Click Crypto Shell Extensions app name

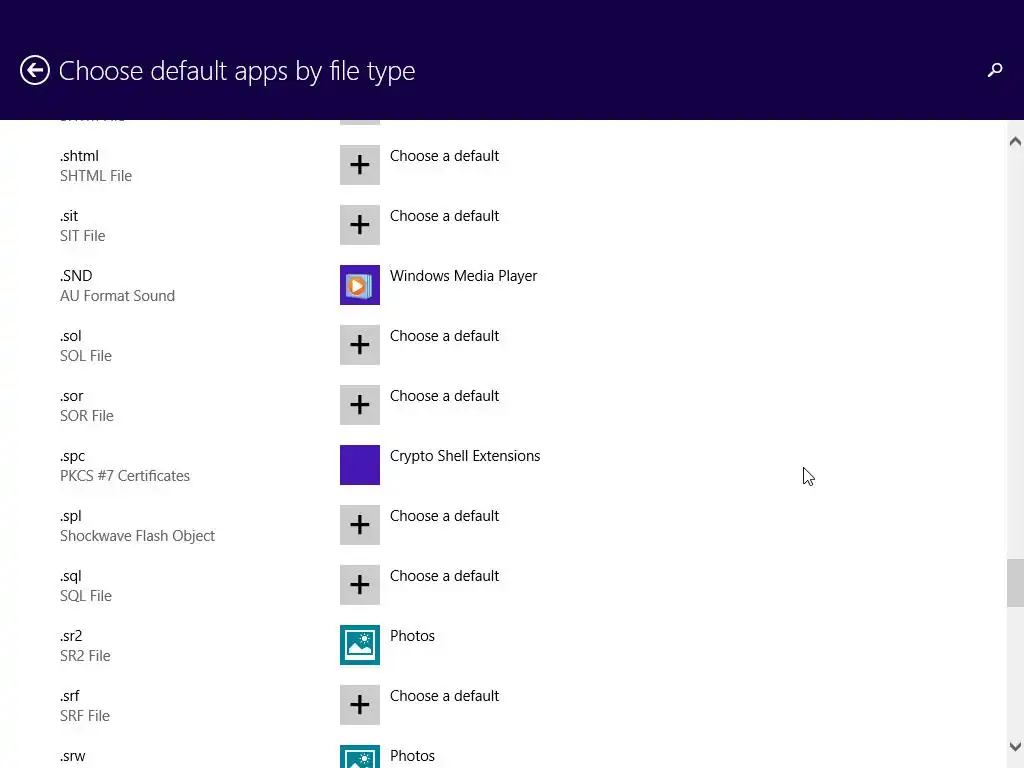pos(465,456)
